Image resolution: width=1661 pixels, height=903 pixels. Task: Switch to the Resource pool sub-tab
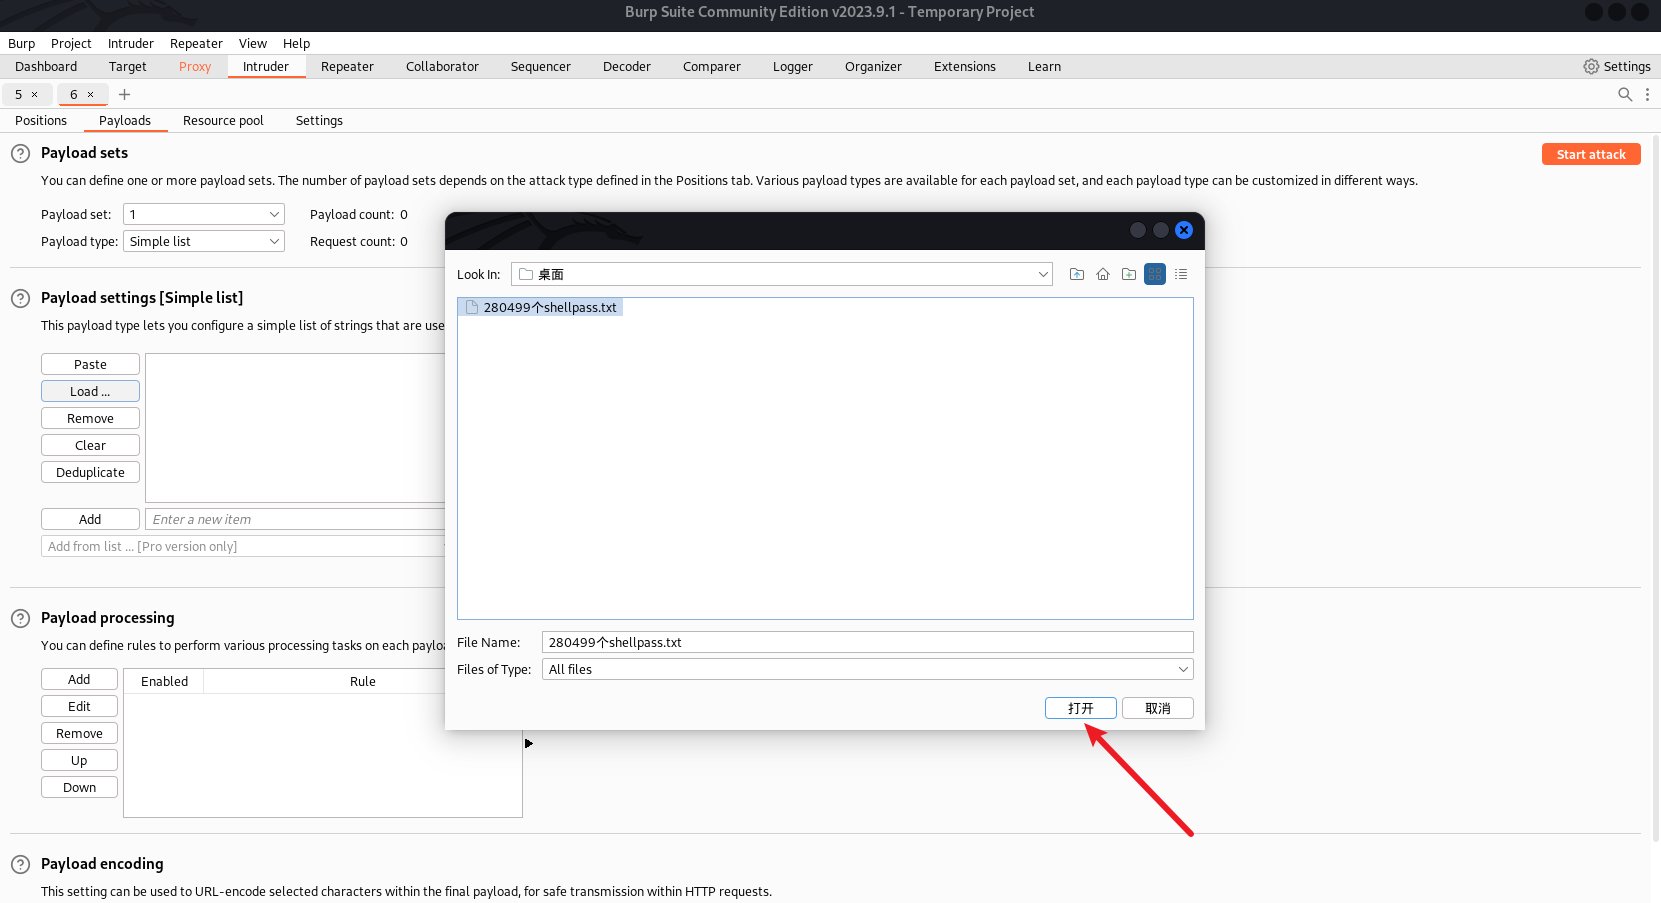pos(223,120)
